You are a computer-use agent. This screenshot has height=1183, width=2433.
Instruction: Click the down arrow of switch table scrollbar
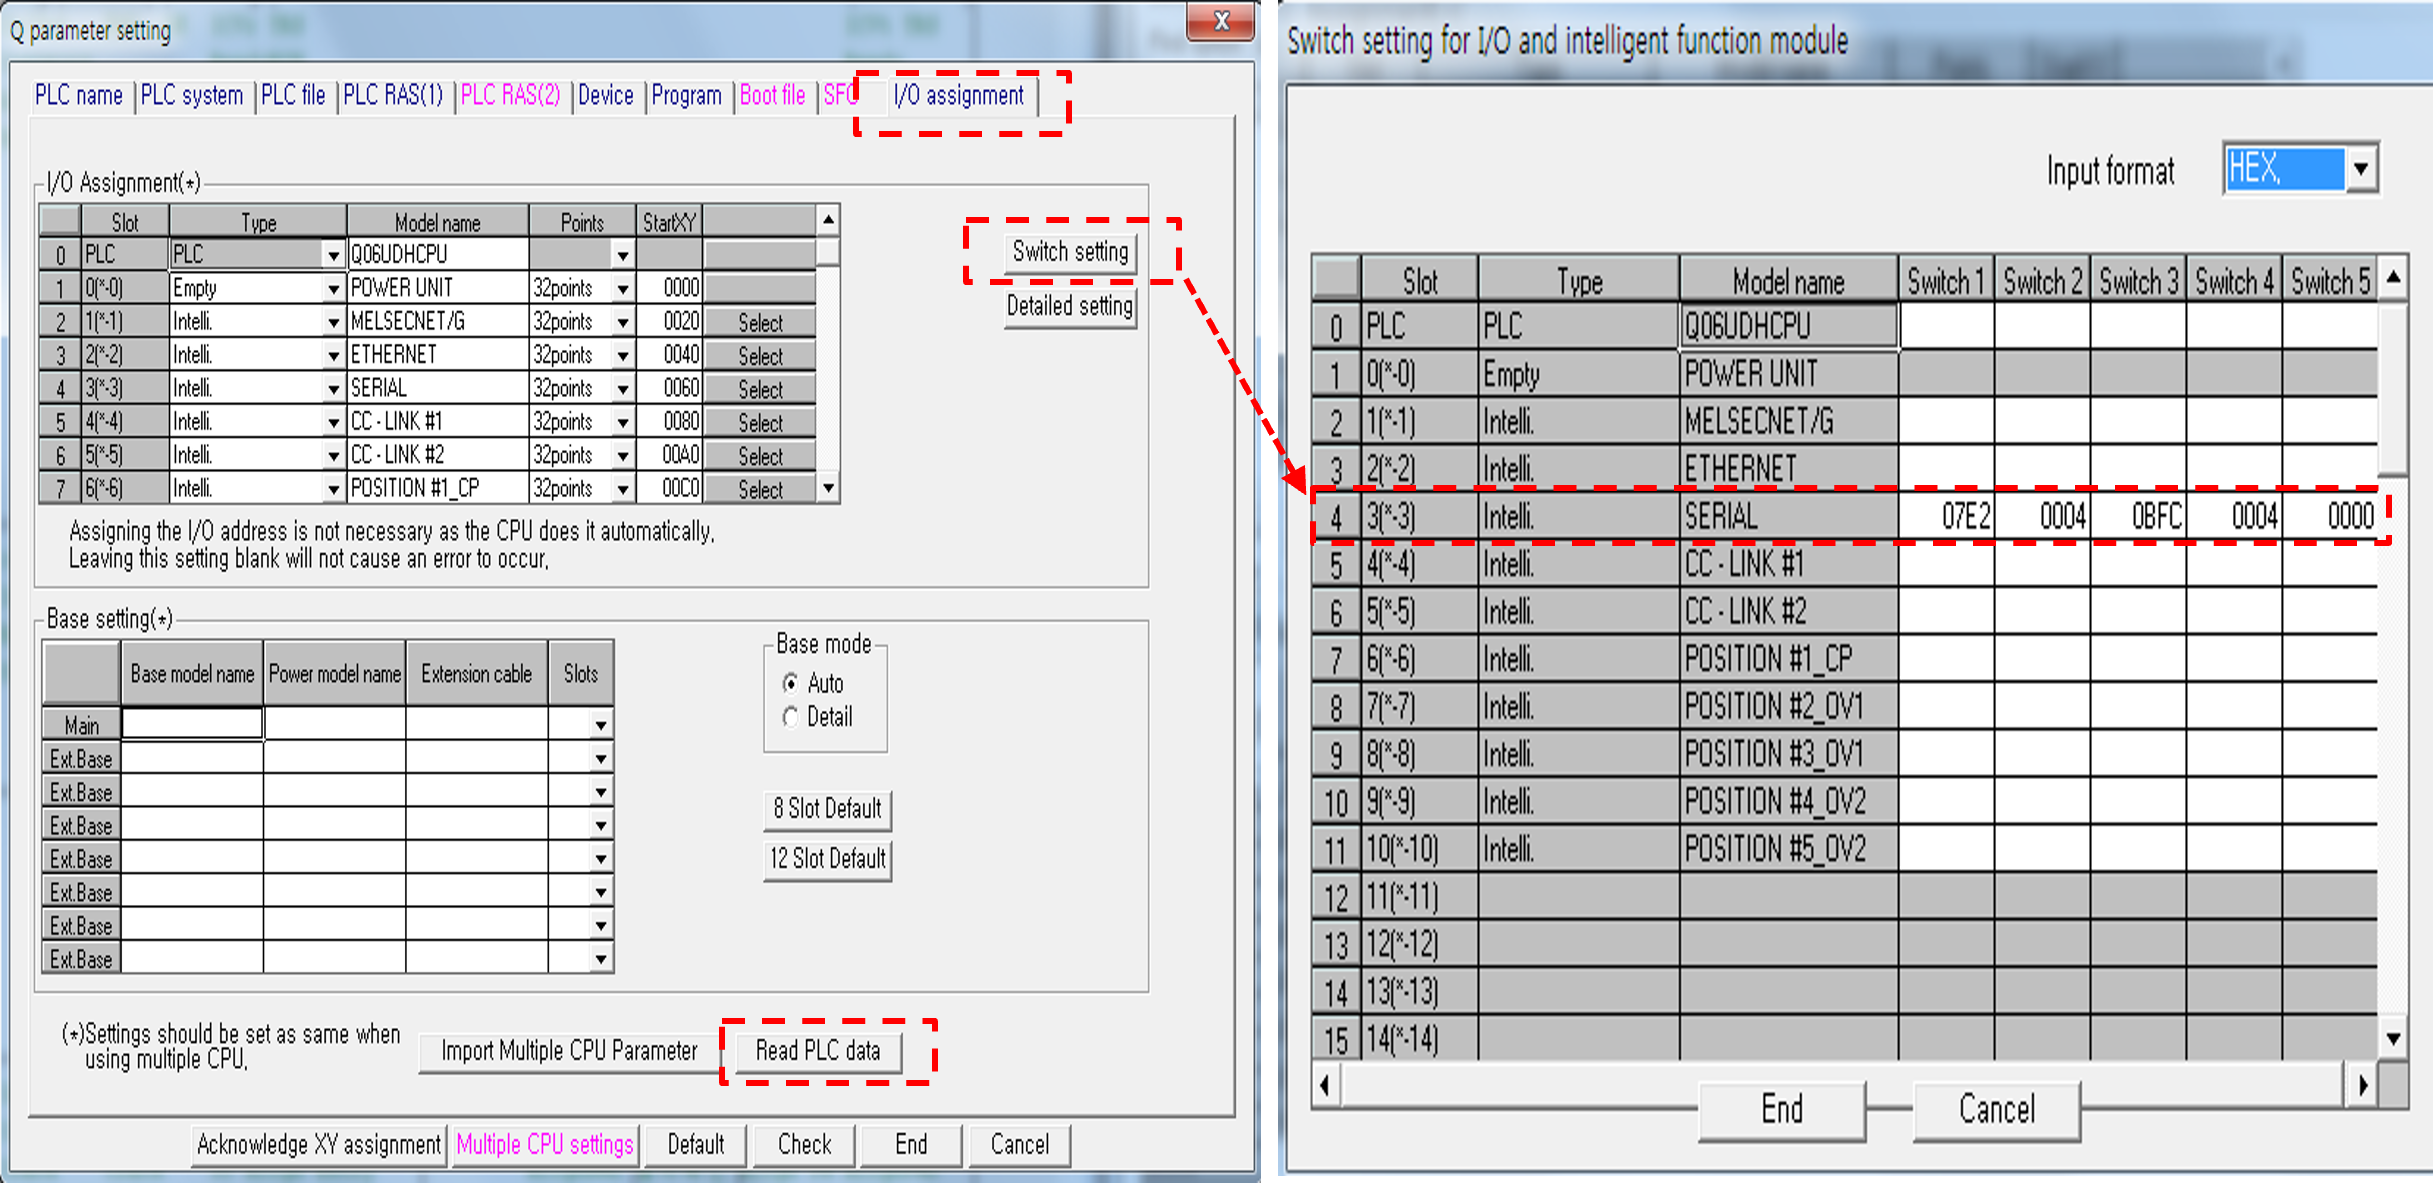(2393, 1040)
